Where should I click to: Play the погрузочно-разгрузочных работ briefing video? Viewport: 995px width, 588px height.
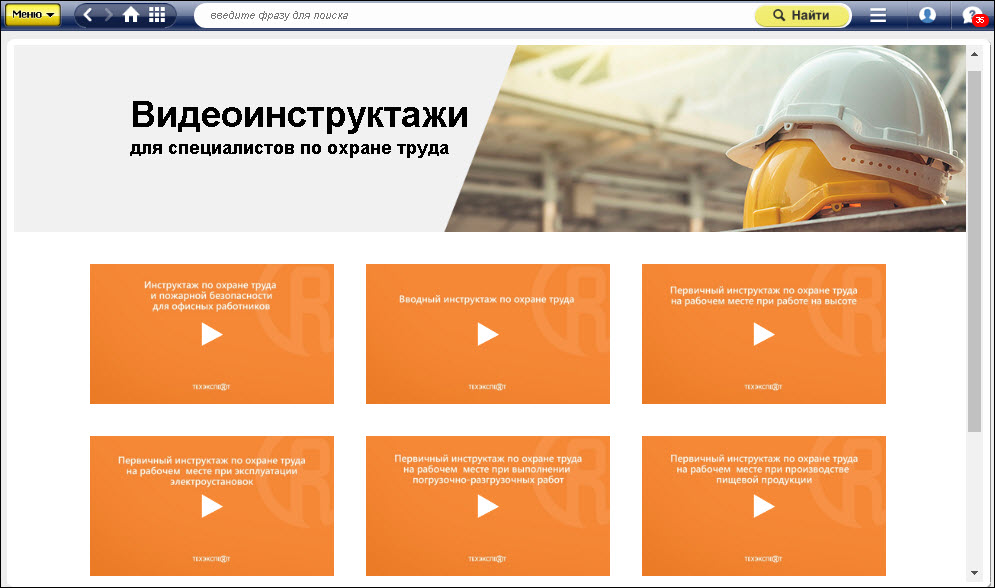(x=488, y=507)
